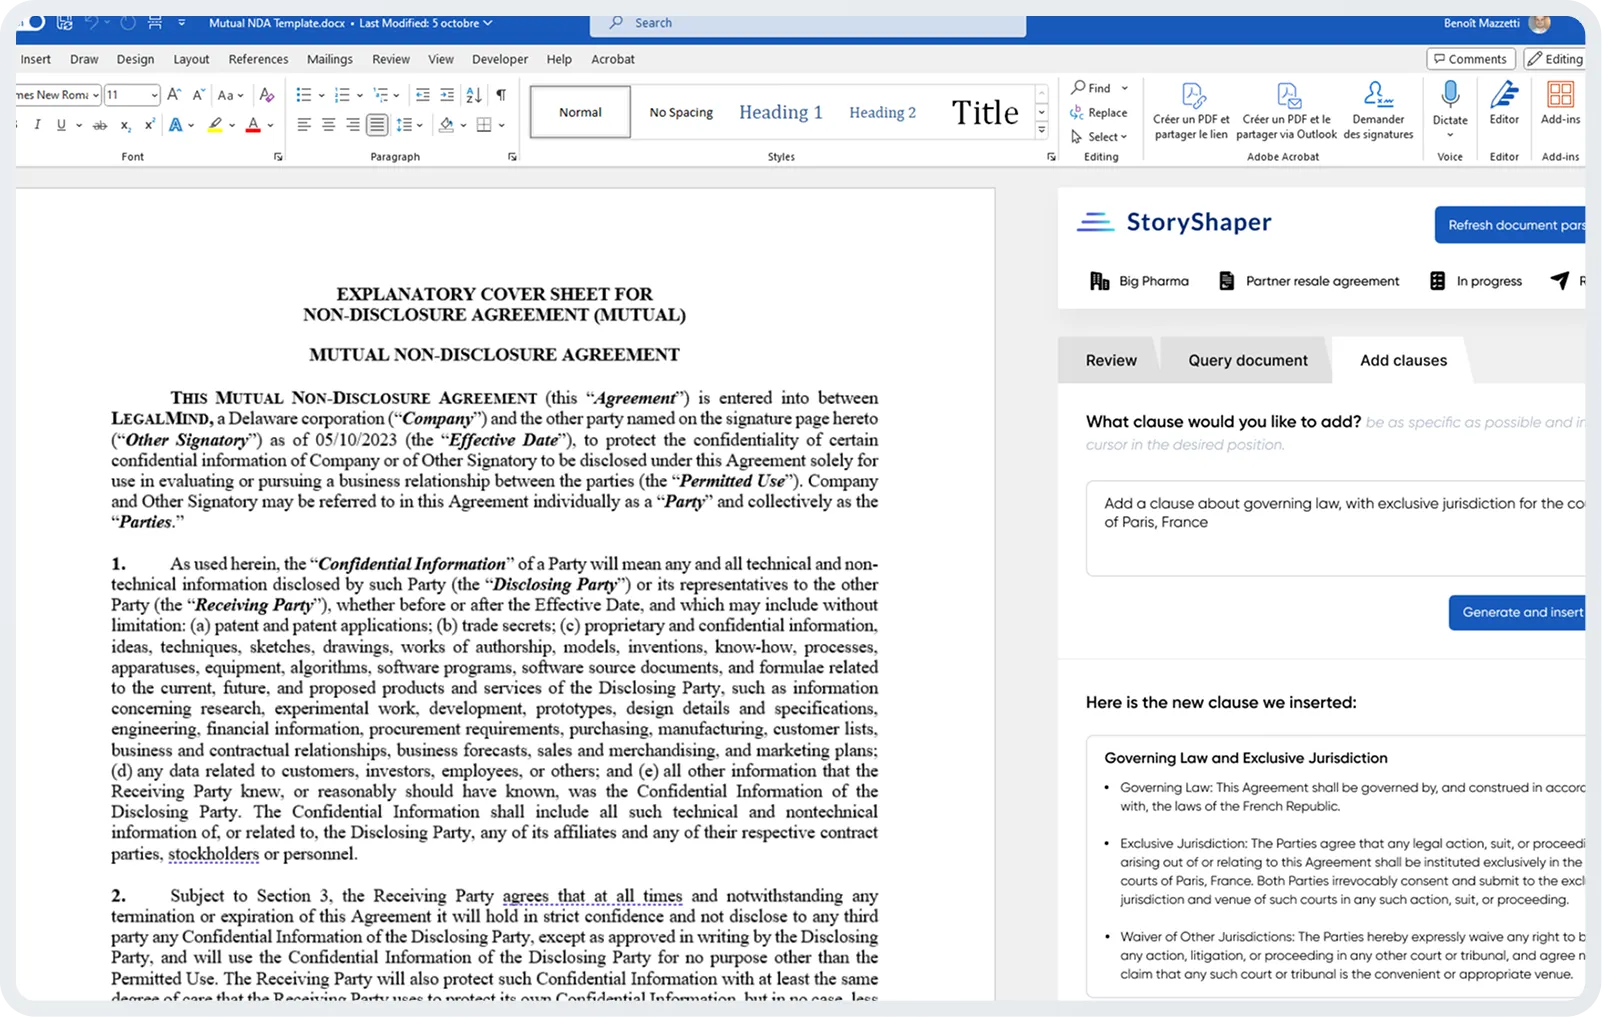Click the Bullets list icon
The image size is (1602, 1017).
[304, 95]
